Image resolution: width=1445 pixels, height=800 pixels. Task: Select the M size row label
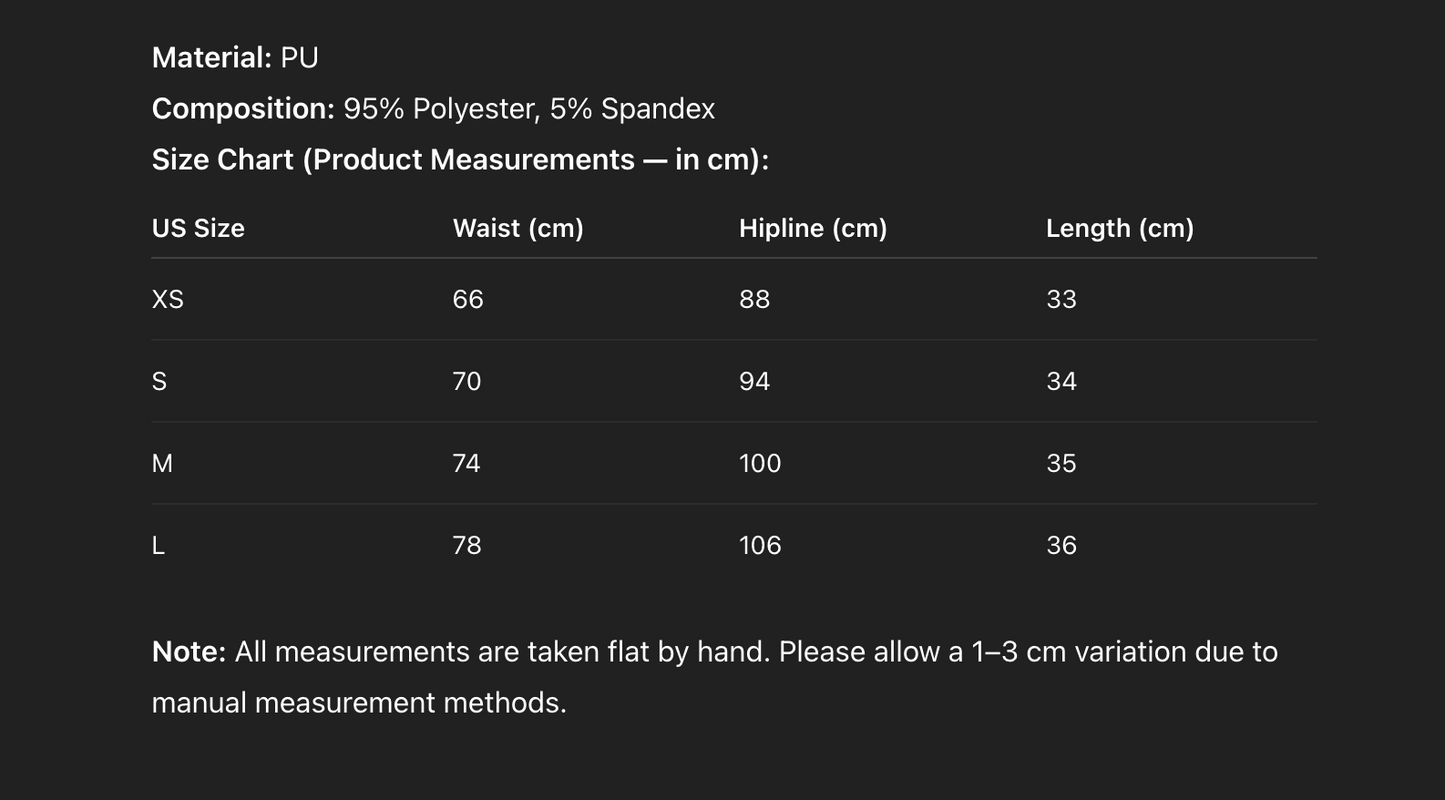[162, 464]
